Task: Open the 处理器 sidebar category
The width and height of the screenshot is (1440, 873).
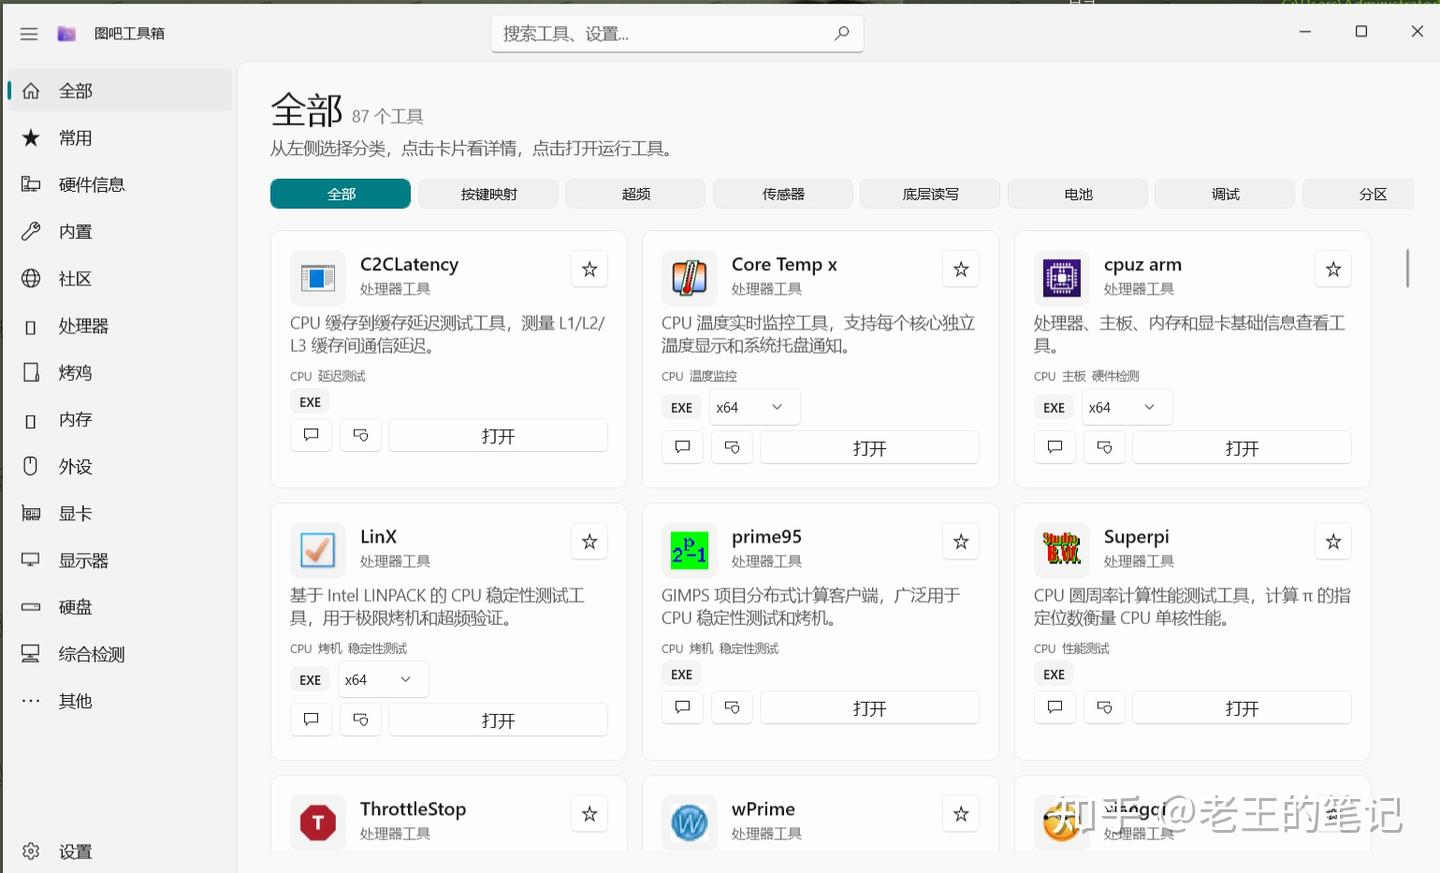Action: point(119,326)
